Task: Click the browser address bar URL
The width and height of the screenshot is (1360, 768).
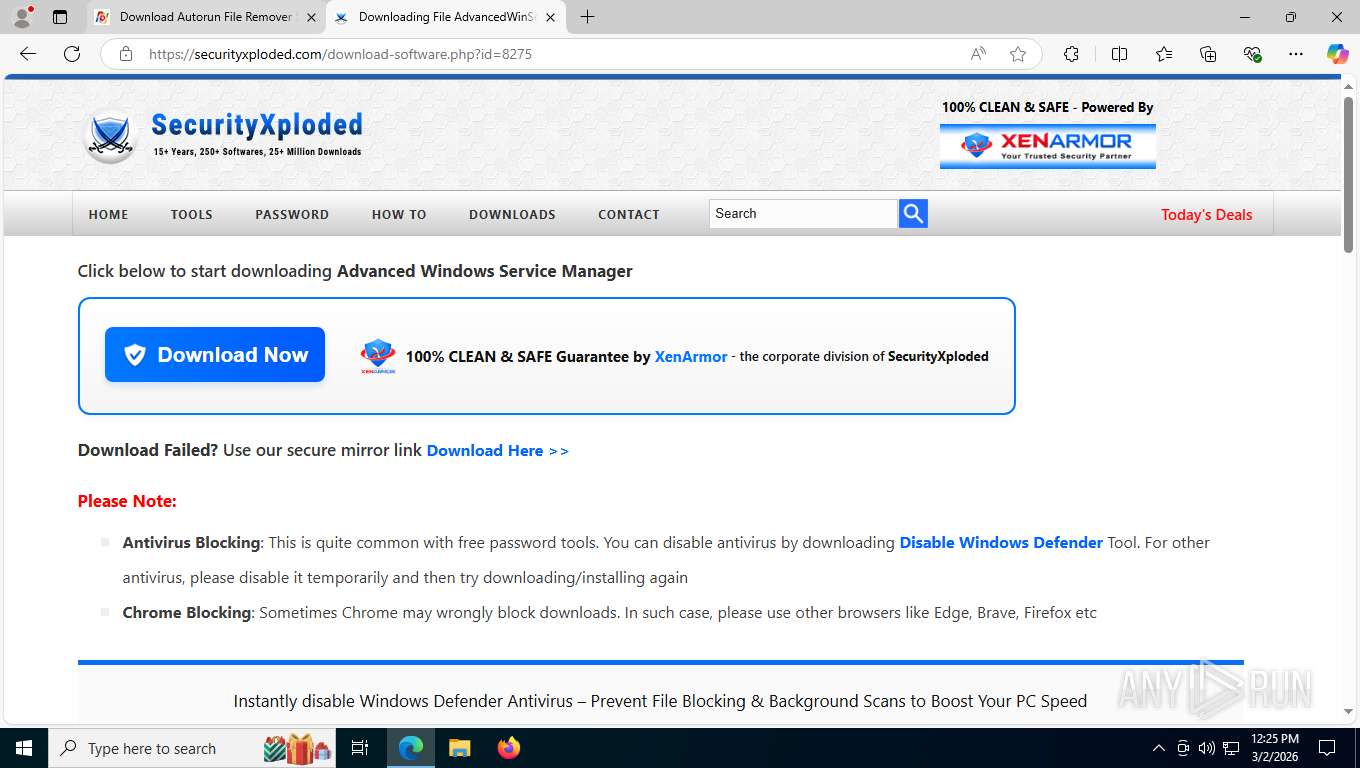Action: point(340,54)
